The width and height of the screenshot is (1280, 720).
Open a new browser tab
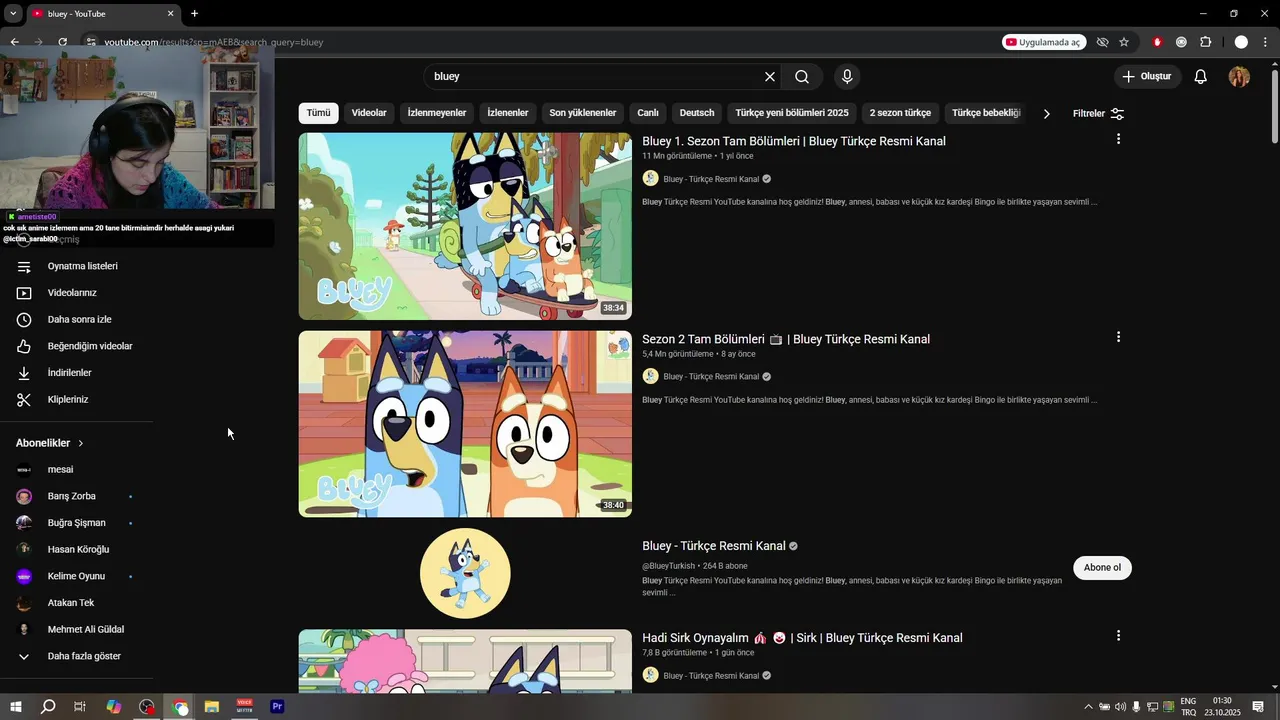point(194,14)
